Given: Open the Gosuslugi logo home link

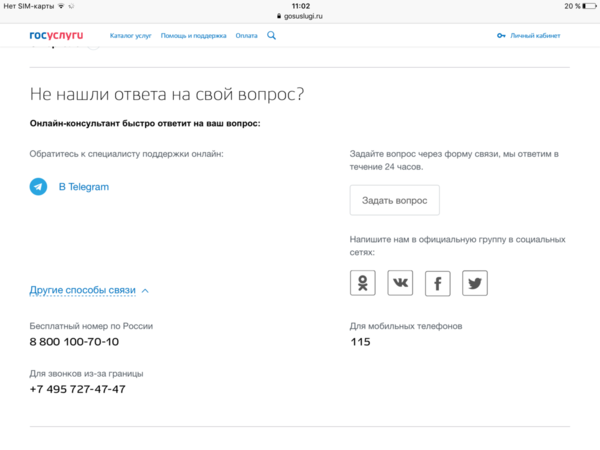Looking at the screenshot, I should pyautogui.click(x=56, y=36).
